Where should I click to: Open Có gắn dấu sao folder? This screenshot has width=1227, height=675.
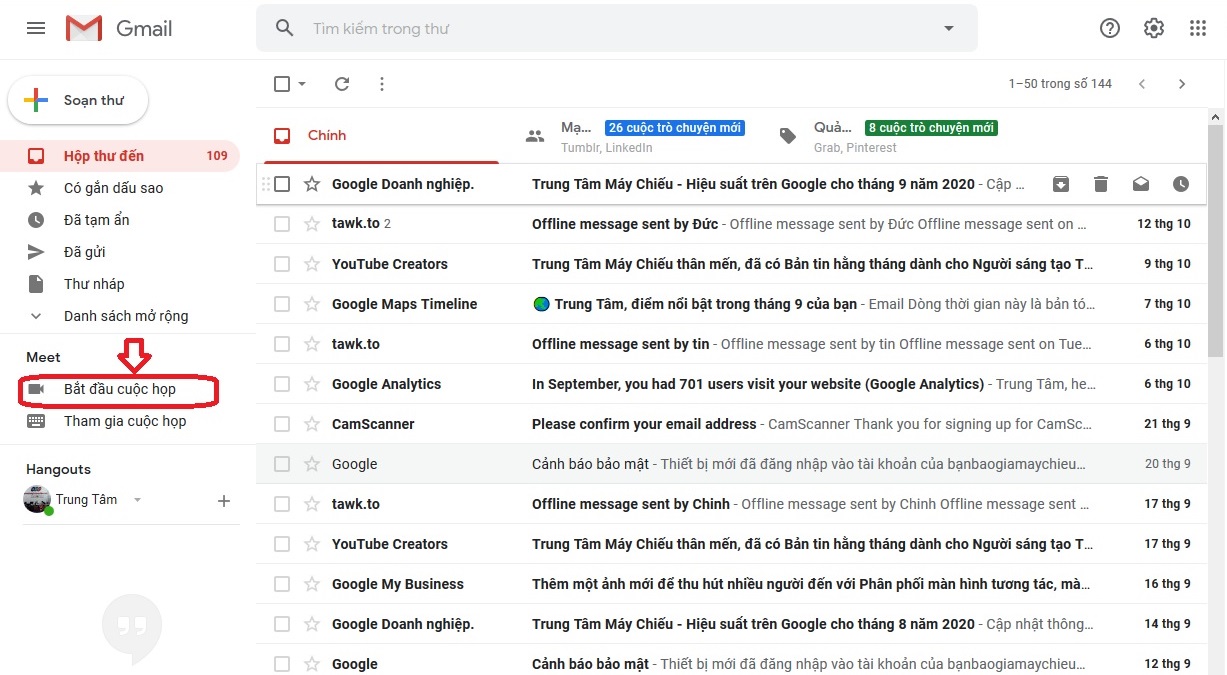coord(120,188)
